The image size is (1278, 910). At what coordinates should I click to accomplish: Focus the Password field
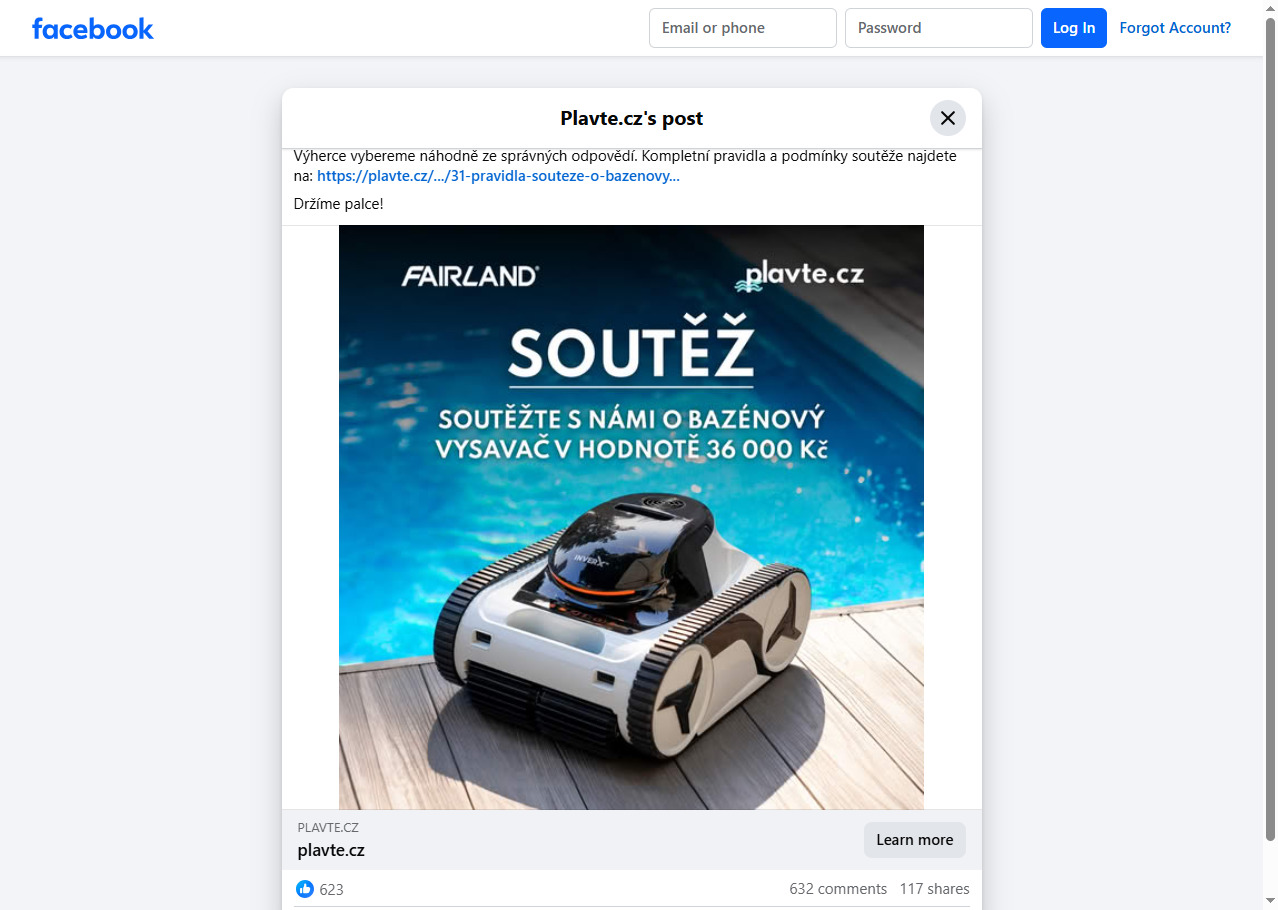(x=939, y=28)
